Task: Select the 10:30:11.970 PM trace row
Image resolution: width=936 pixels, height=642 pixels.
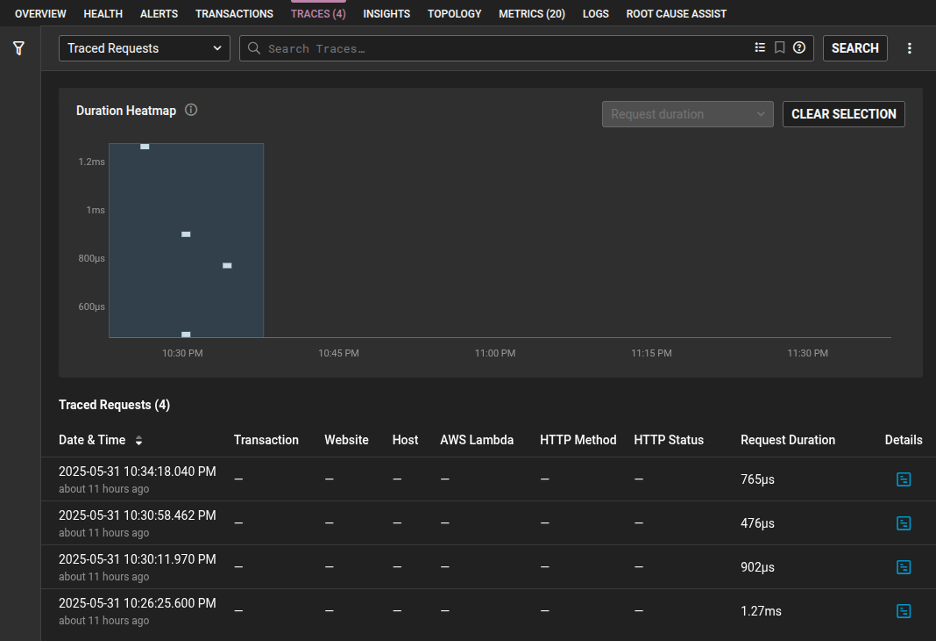Action: click(488, 567)
